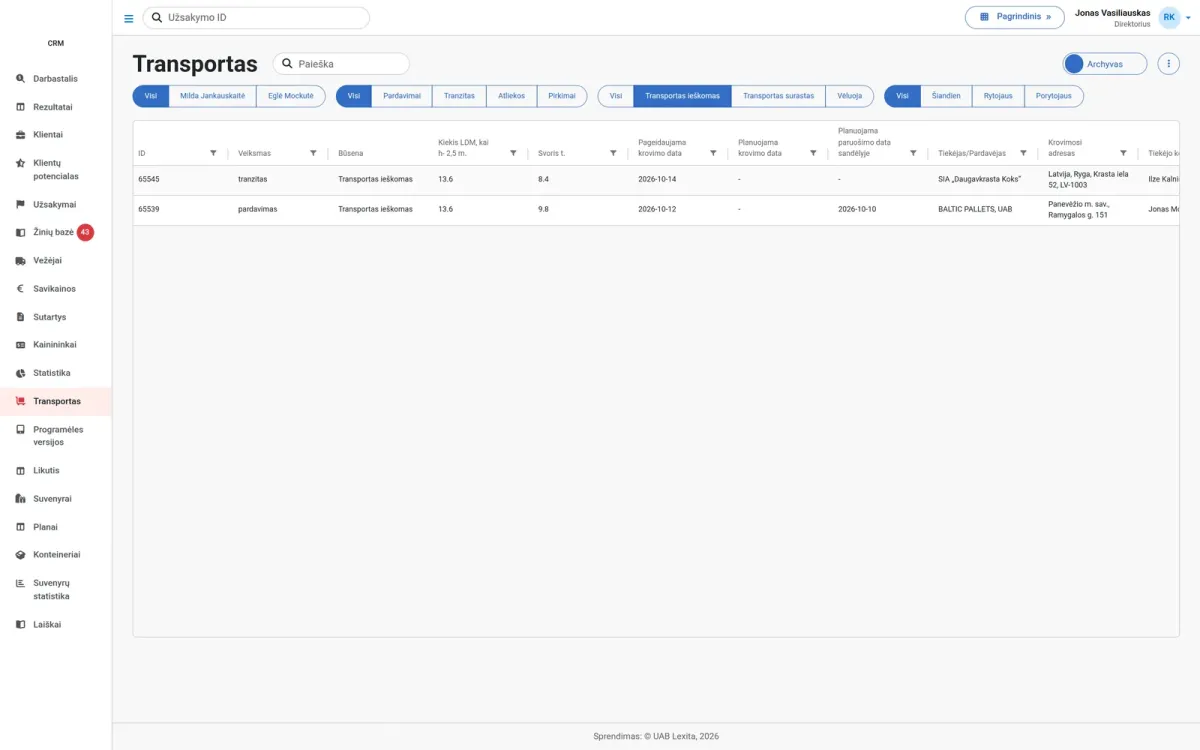Viewport: 1200px width, 750px height.
Task: Click the Vežėjai truck icon in sidebar
Action: click(x=21, y=260)
